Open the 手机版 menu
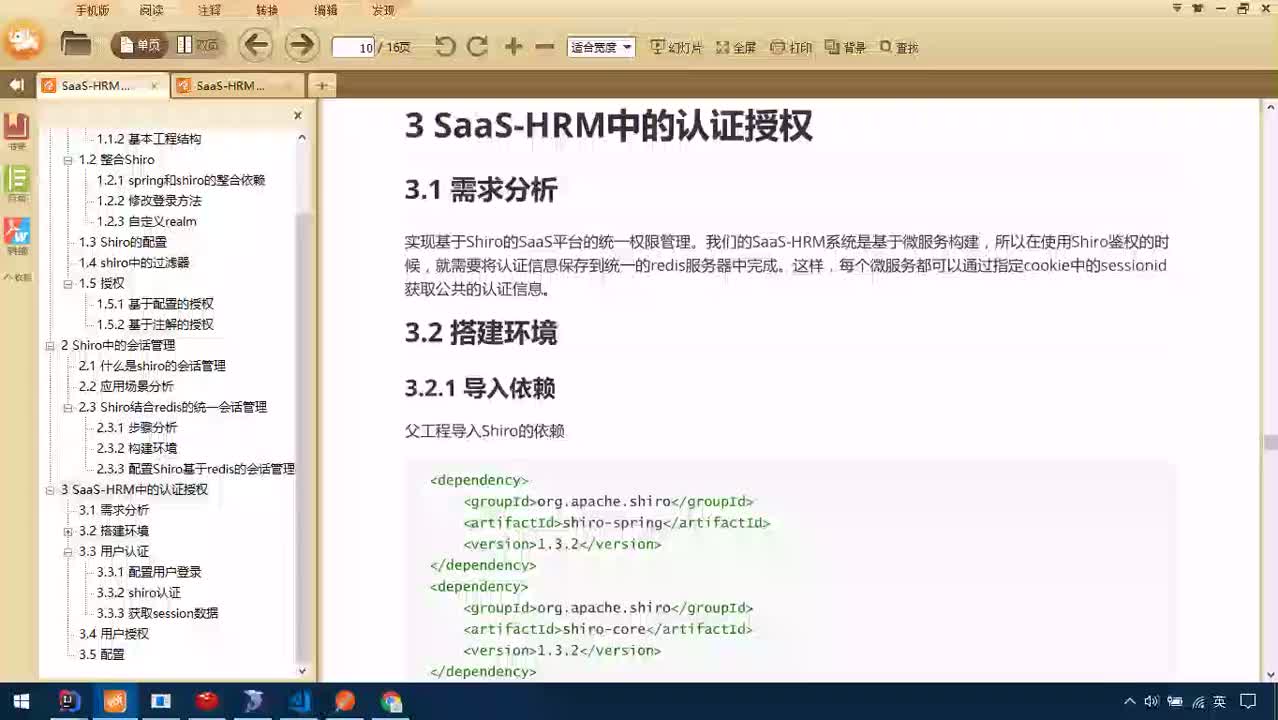Viewport: 1278px width, 720px height. pyautogui.click(x=93, y=10)
